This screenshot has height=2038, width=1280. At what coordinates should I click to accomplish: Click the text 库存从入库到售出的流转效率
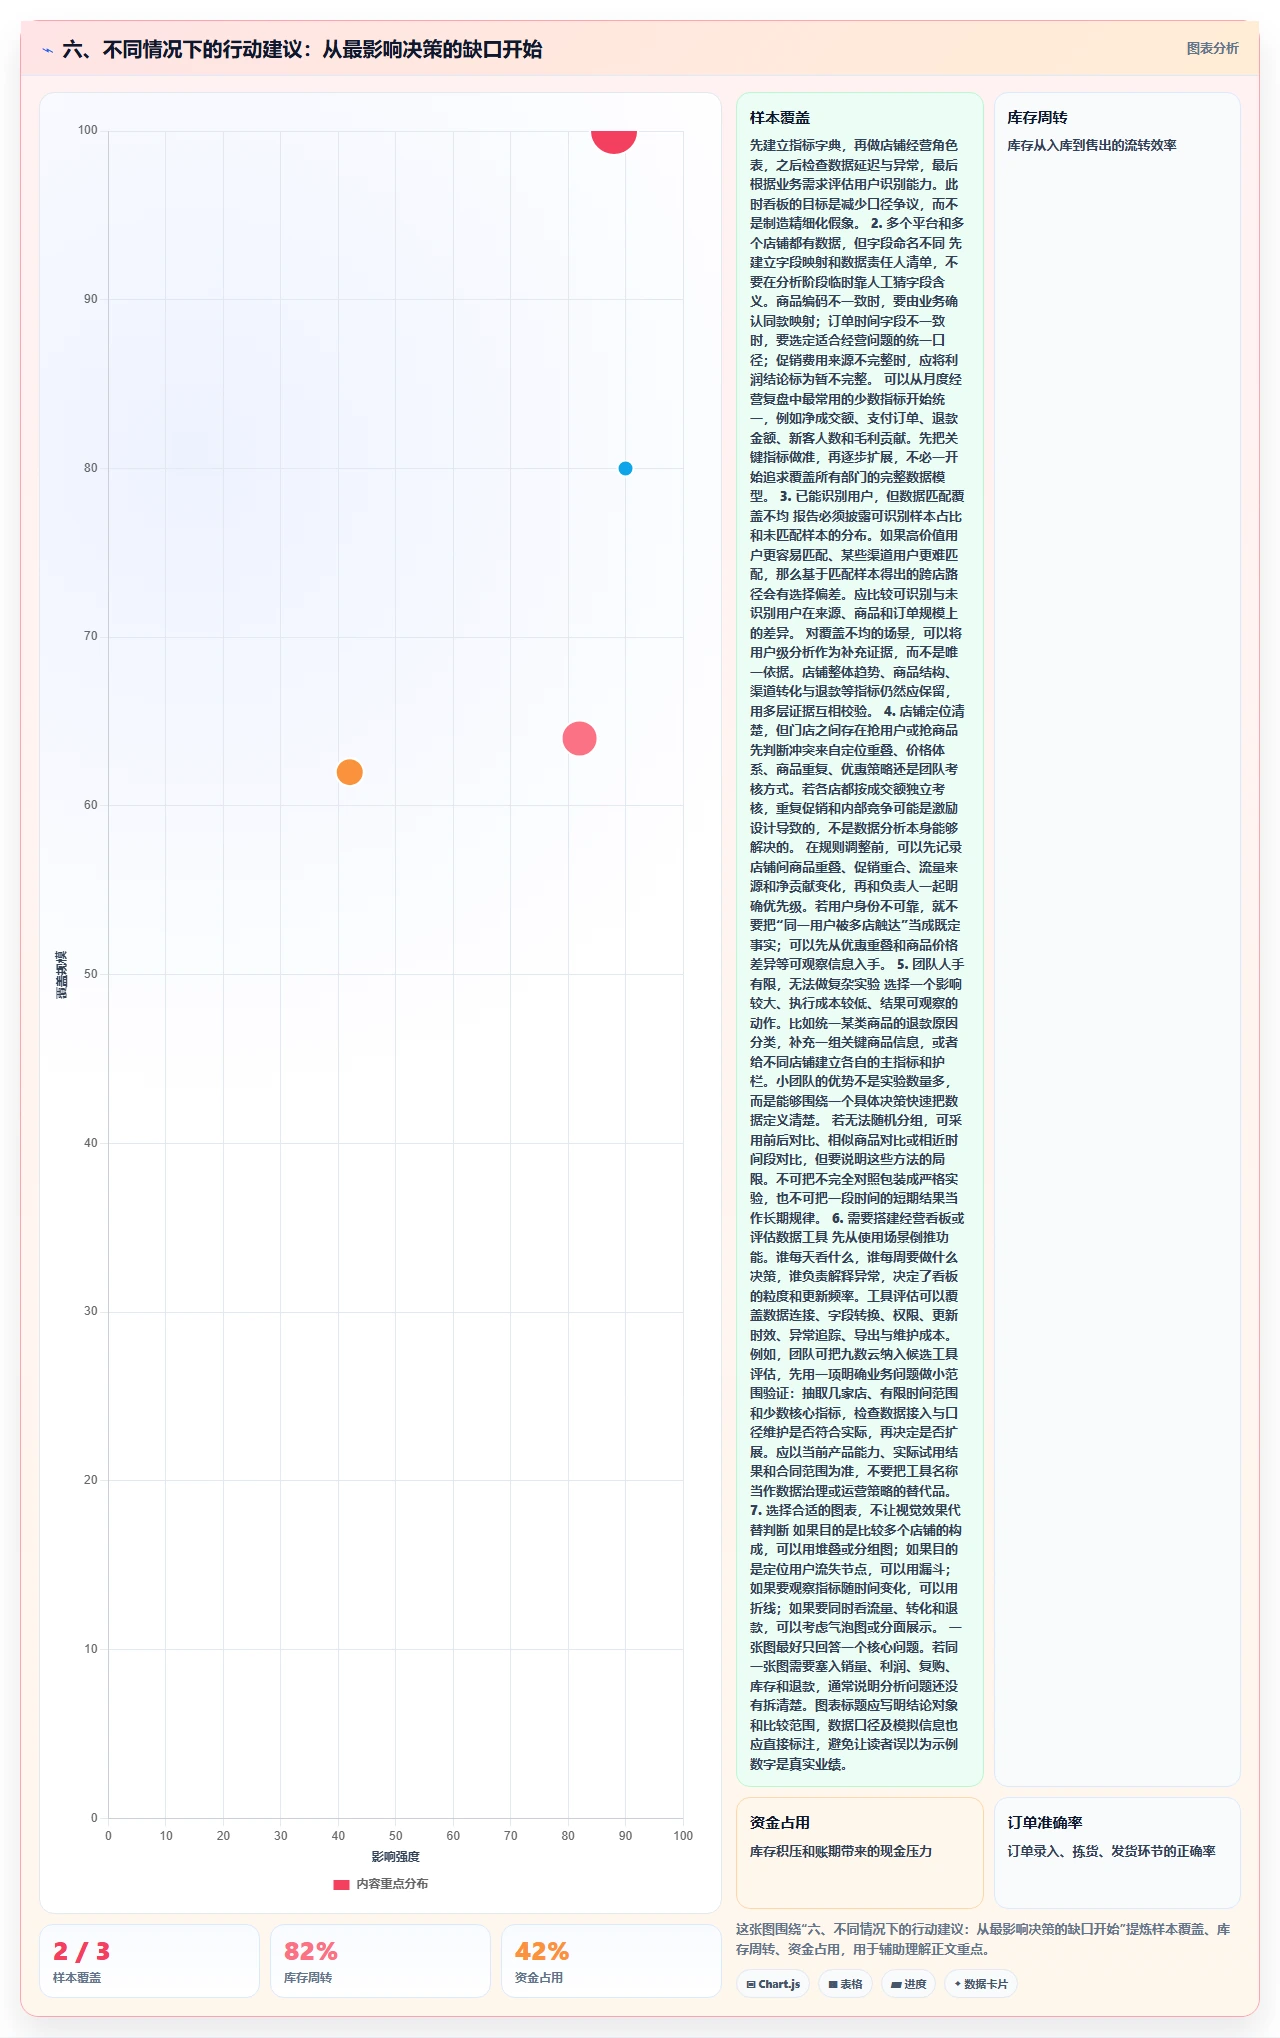coord(1092,145)
